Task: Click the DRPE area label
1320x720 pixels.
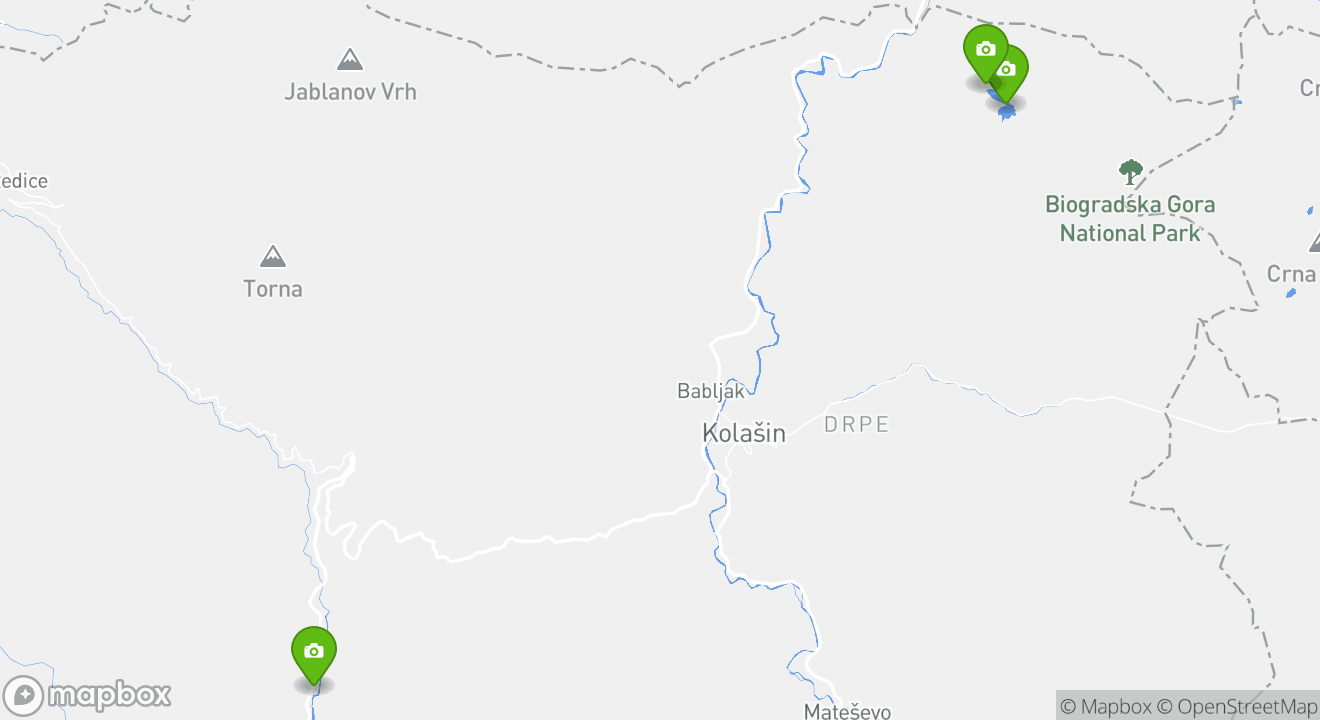Action: (857, 424)
